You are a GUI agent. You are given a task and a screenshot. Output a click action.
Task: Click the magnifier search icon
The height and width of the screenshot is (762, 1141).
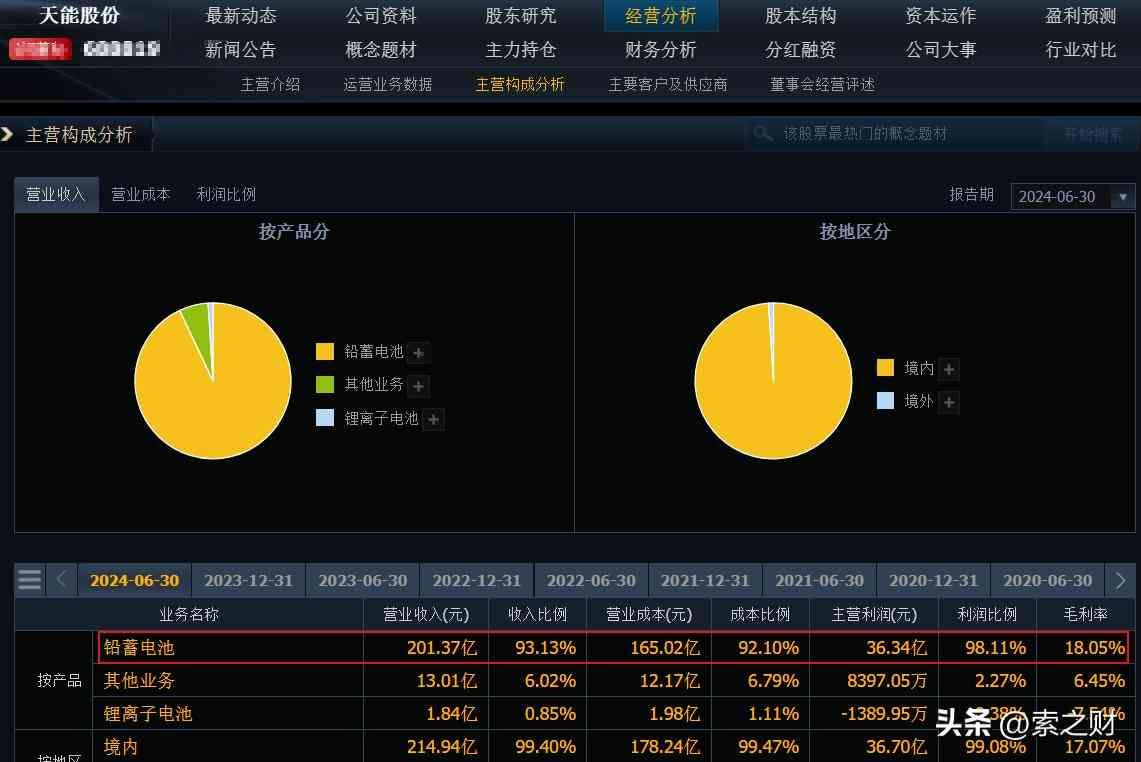[763, 134]
